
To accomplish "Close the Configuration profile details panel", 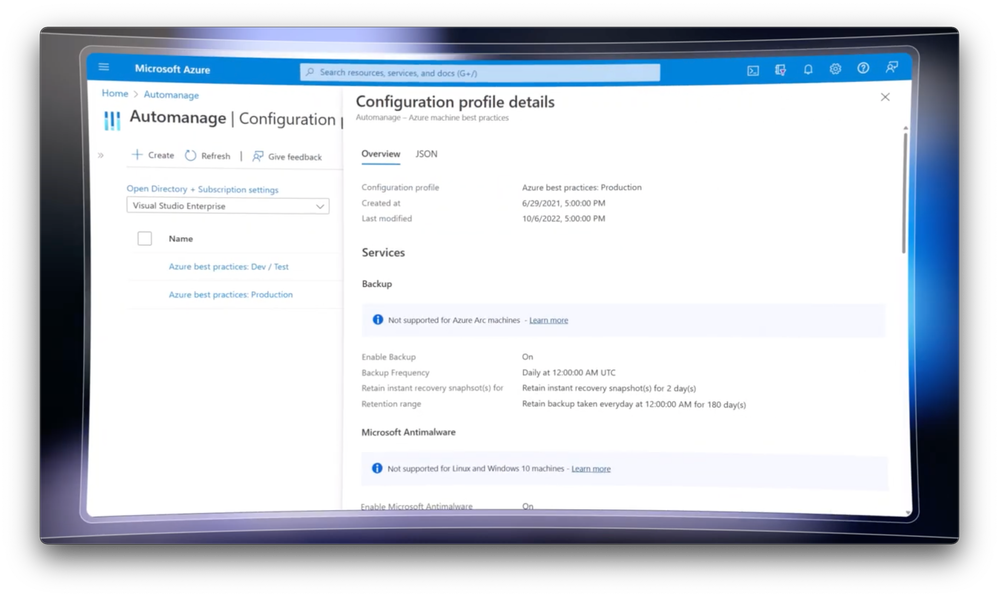I will pos(885,97).
